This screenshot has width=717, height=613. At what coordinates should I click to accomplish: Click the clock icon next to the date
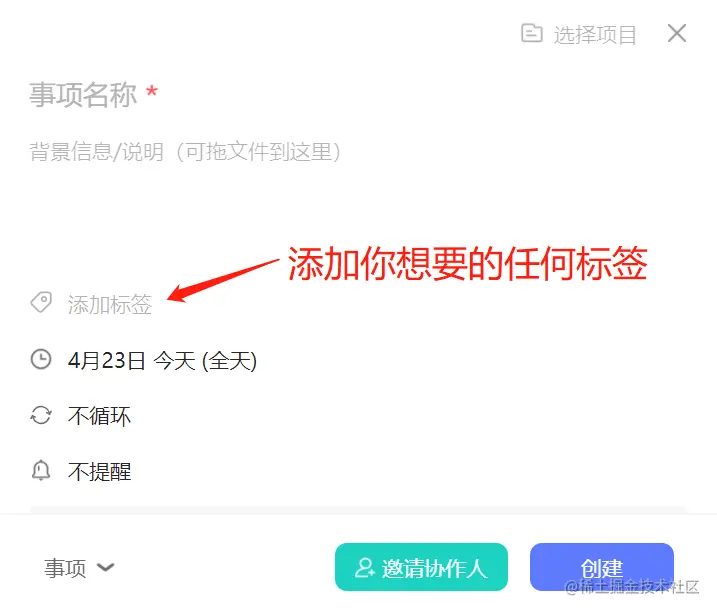click(x=41, y=359)
